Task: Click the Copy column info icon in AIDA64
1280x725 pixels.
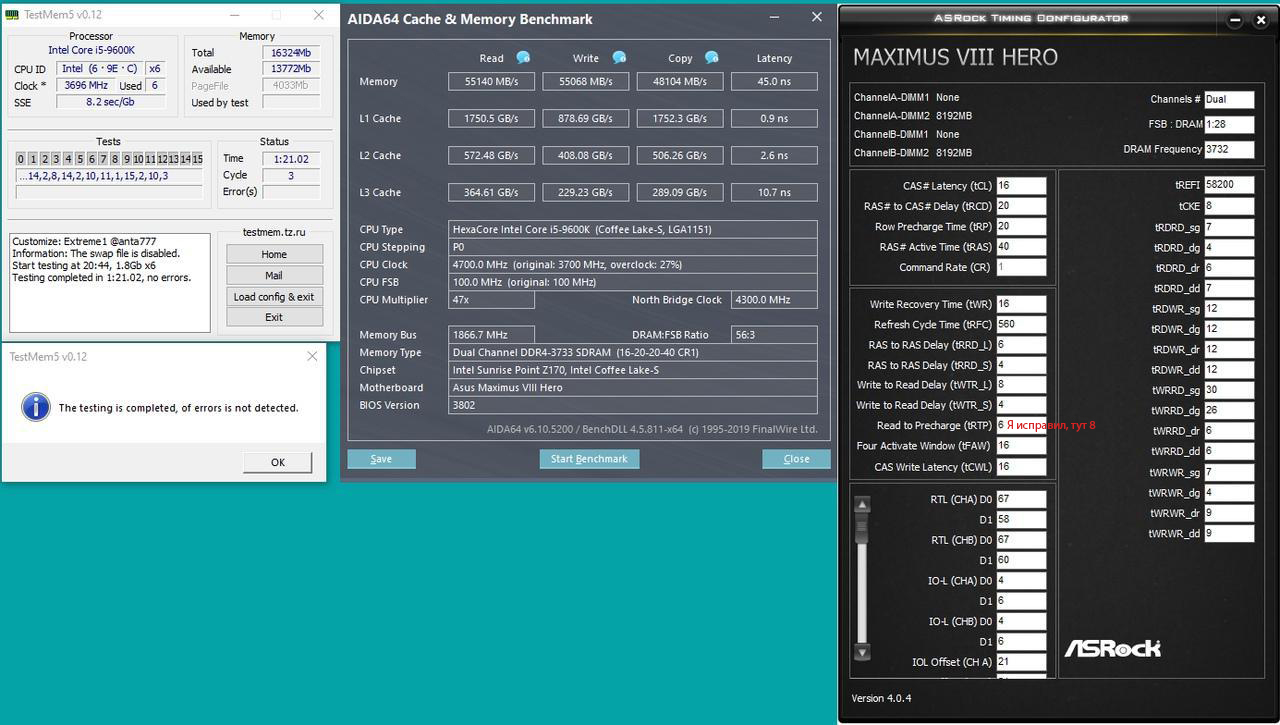Action: (711, 58)
